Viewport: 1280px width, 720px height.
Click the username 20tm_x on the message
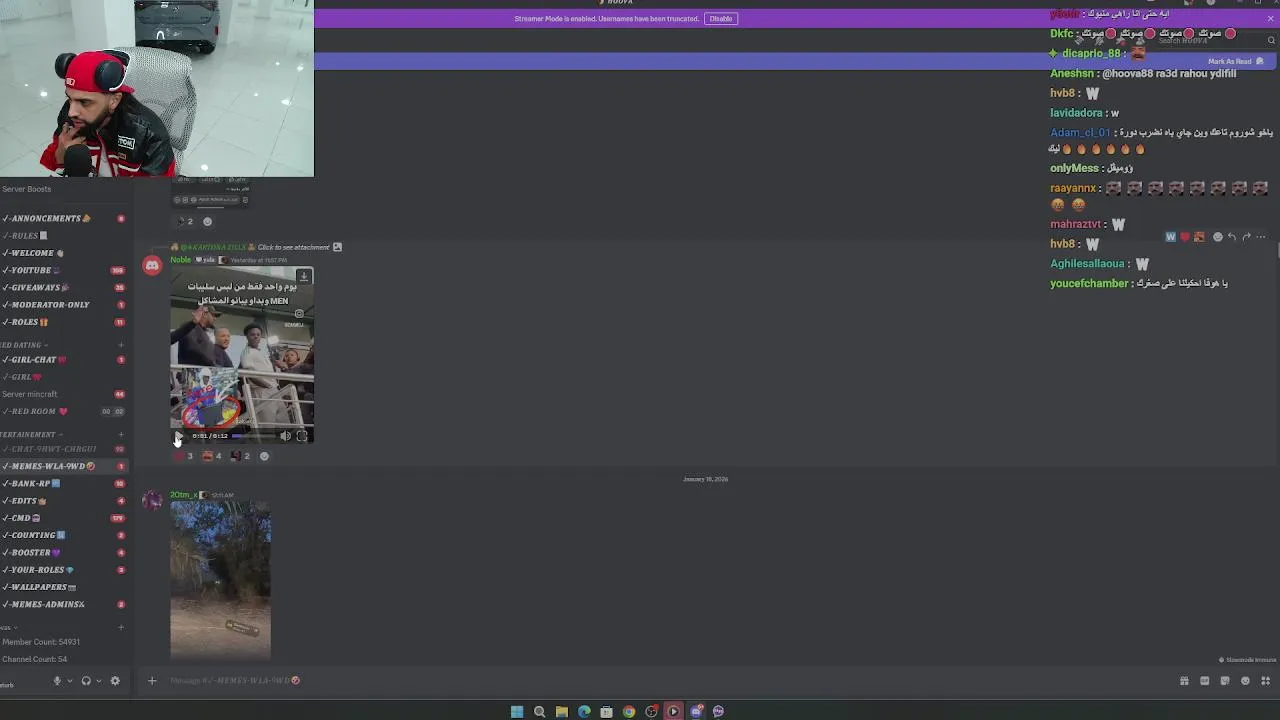(183, 495)
